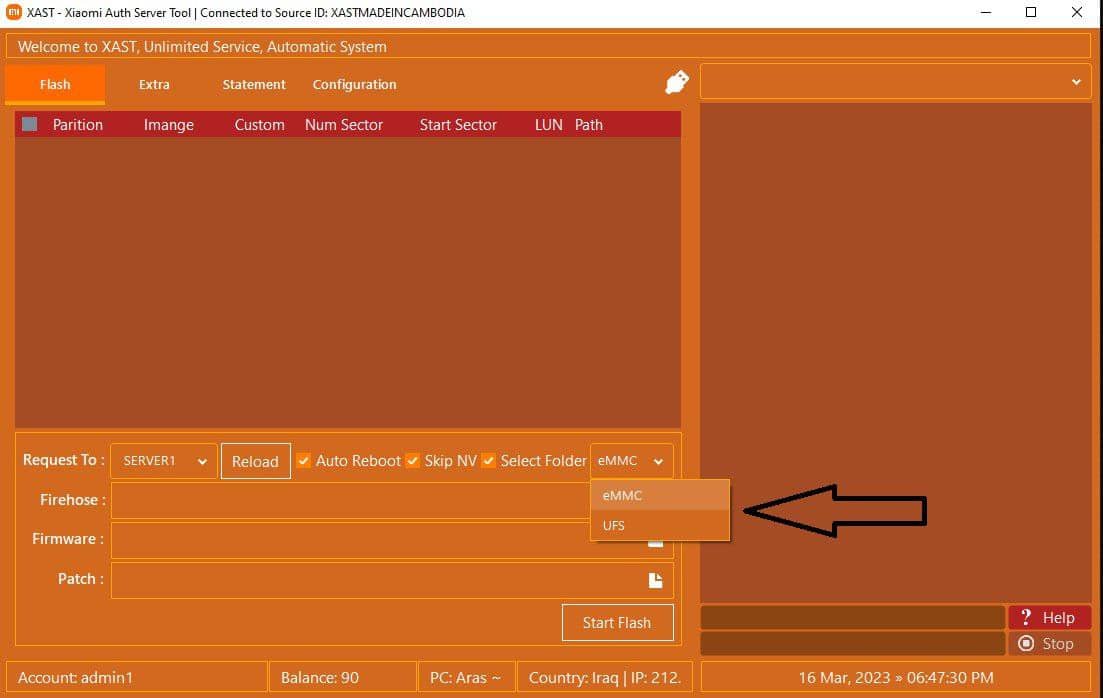The width and height of the screenshot is (1103, 698).
Task: Switch to the Flash tab
Action: [x=55, y=84]
